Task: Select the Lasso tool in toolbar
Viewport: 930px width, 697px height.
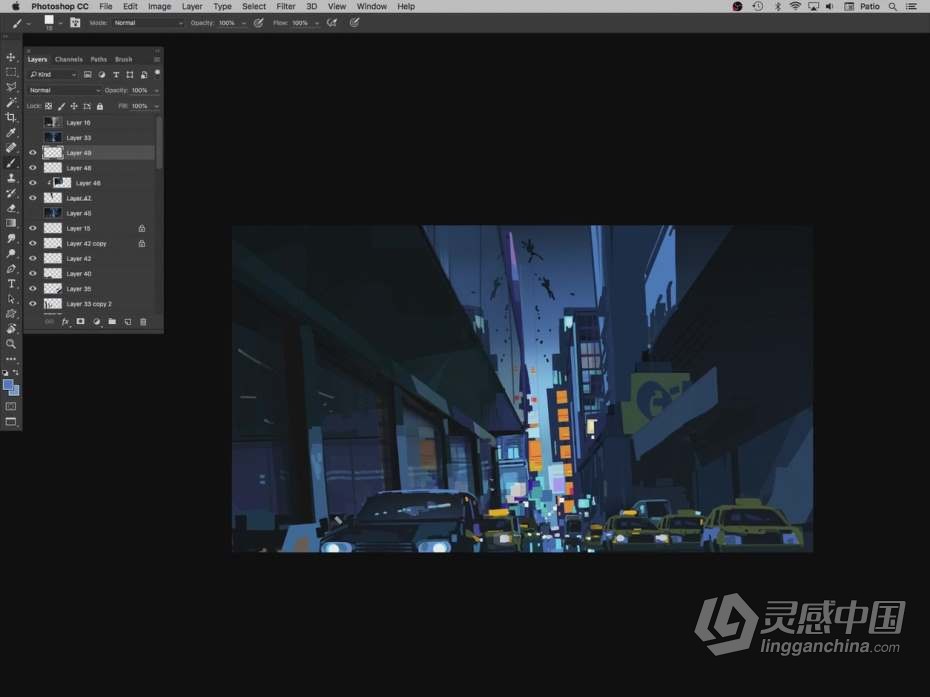Action: click(11, 87)
